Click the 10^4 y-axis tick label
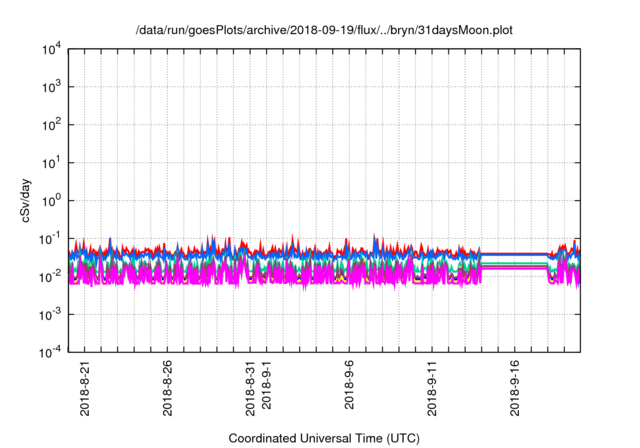 [52, 49]
